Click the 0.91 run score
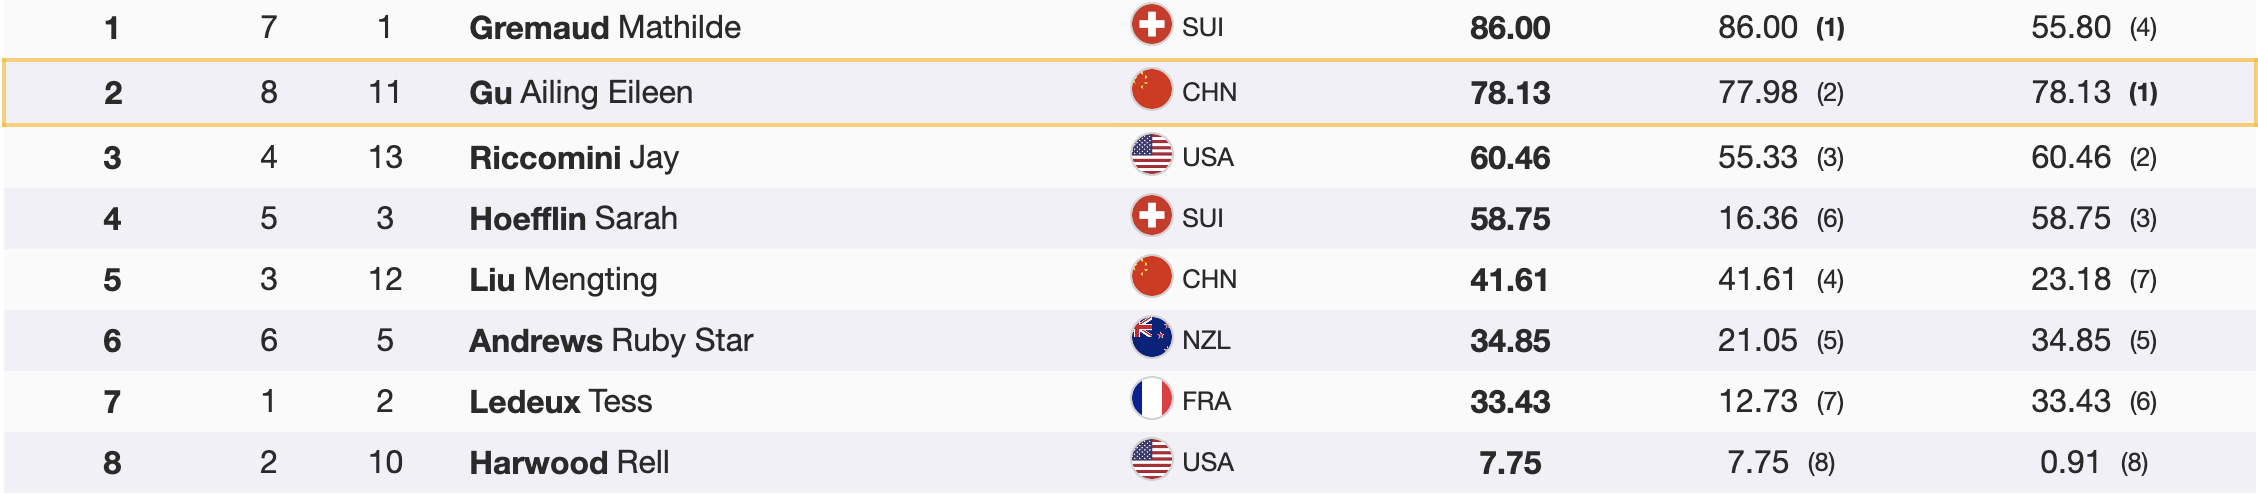 2069,462
